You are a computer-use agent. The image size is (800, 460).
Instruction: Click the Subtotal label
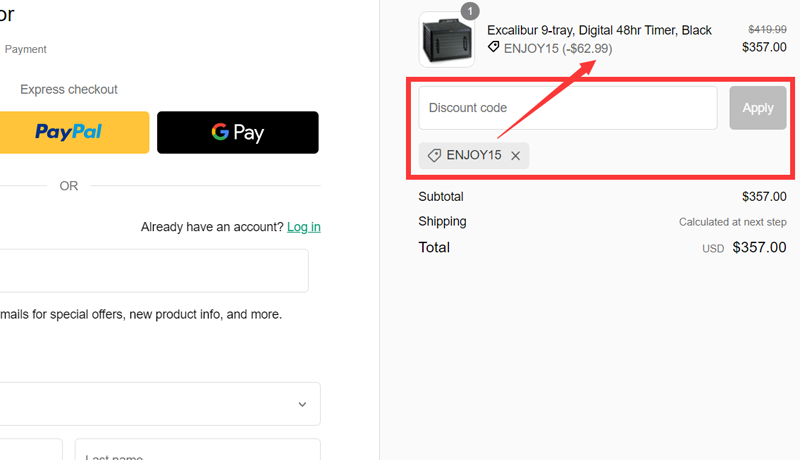point(441,197)
